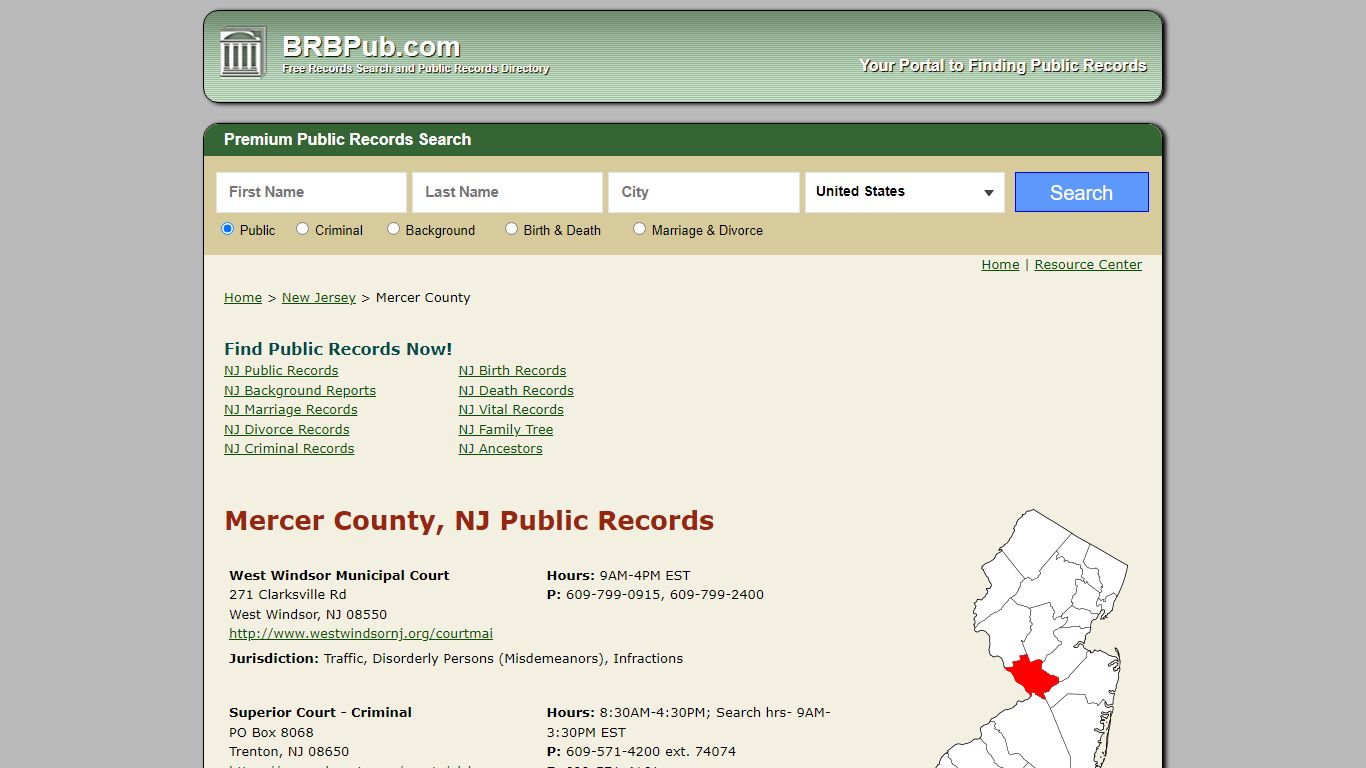Click the address 271 Clarksville Rd
1366x768 pixels.
click(288, 595)
